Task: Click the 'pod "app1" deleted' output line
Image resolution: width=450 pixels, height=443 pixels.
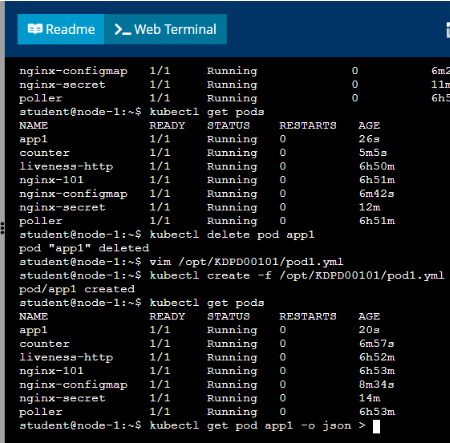Action: tap(84, 248)
